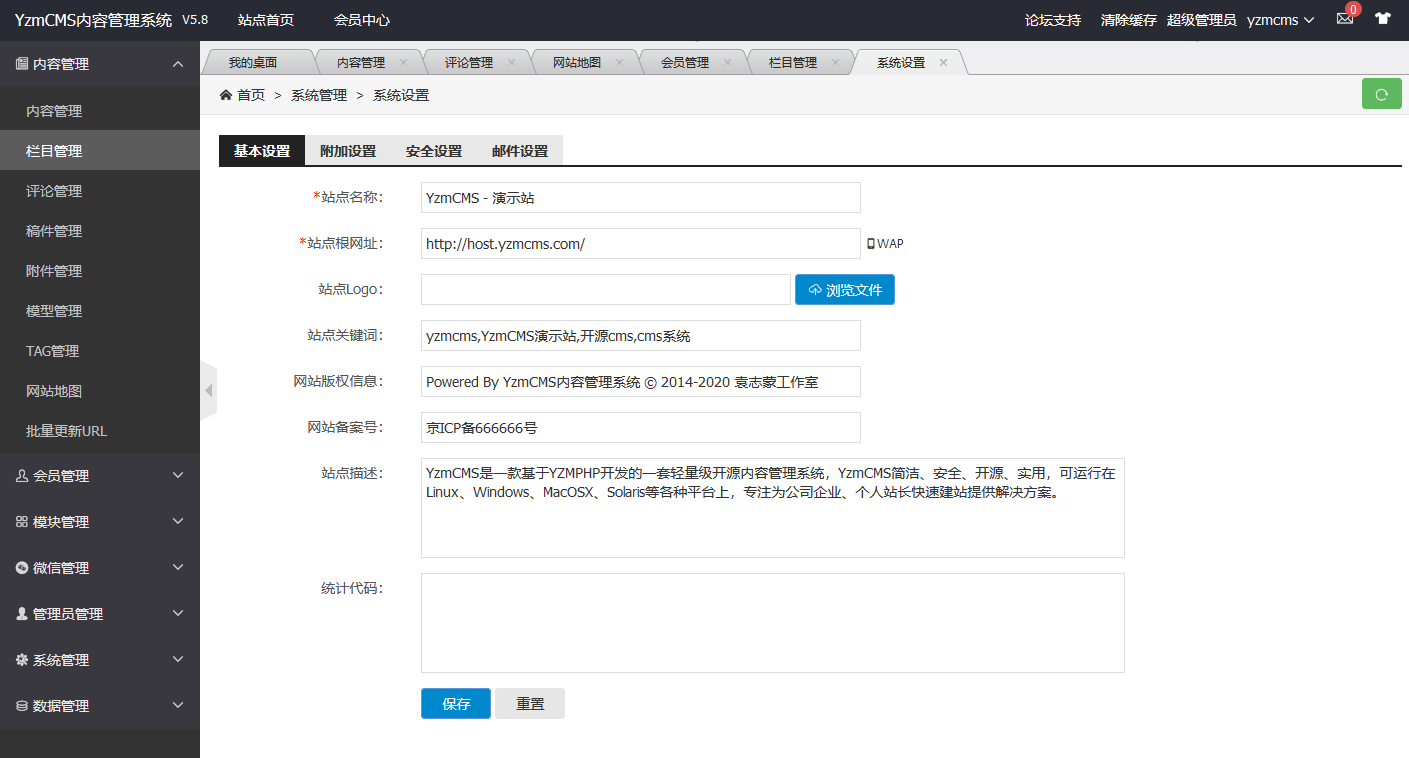Close the 系统设置 tab
1409x758 pixels.
pyautogui.click(x=943, y=62)
